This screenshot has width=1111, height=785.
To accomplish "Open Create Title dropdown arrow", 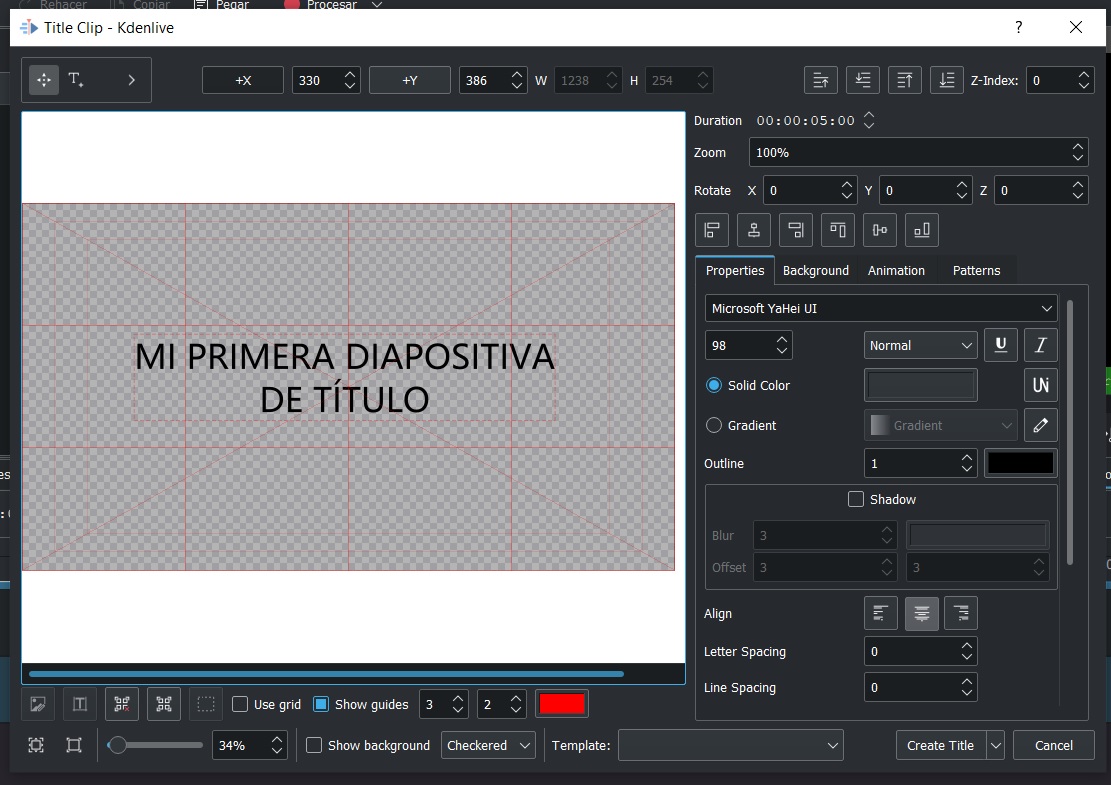I will [996, 745].
